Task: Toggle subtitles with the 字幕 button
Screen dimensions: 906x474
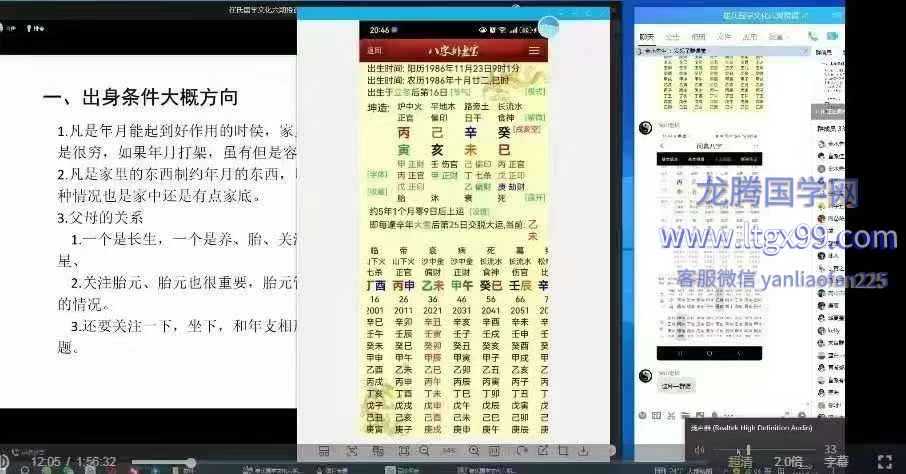Action: 836,462
